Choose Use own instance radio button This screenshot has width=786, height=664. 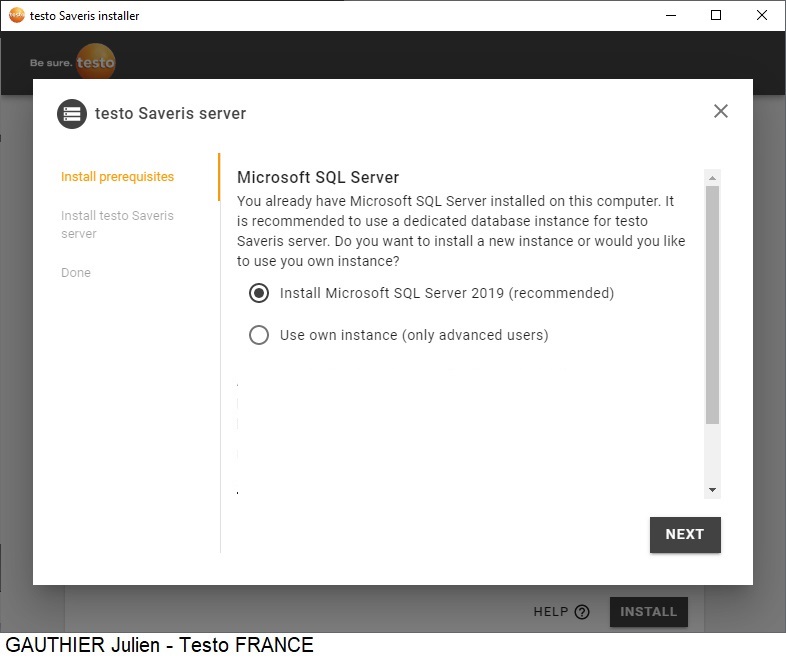pos(259,335)
